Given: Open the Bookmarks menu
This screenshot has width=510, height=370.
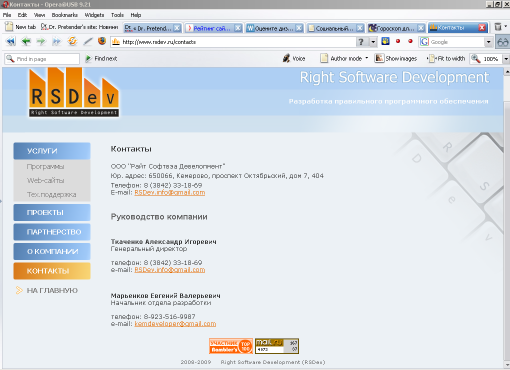Looking at the screenshot, I should point(65,15).
